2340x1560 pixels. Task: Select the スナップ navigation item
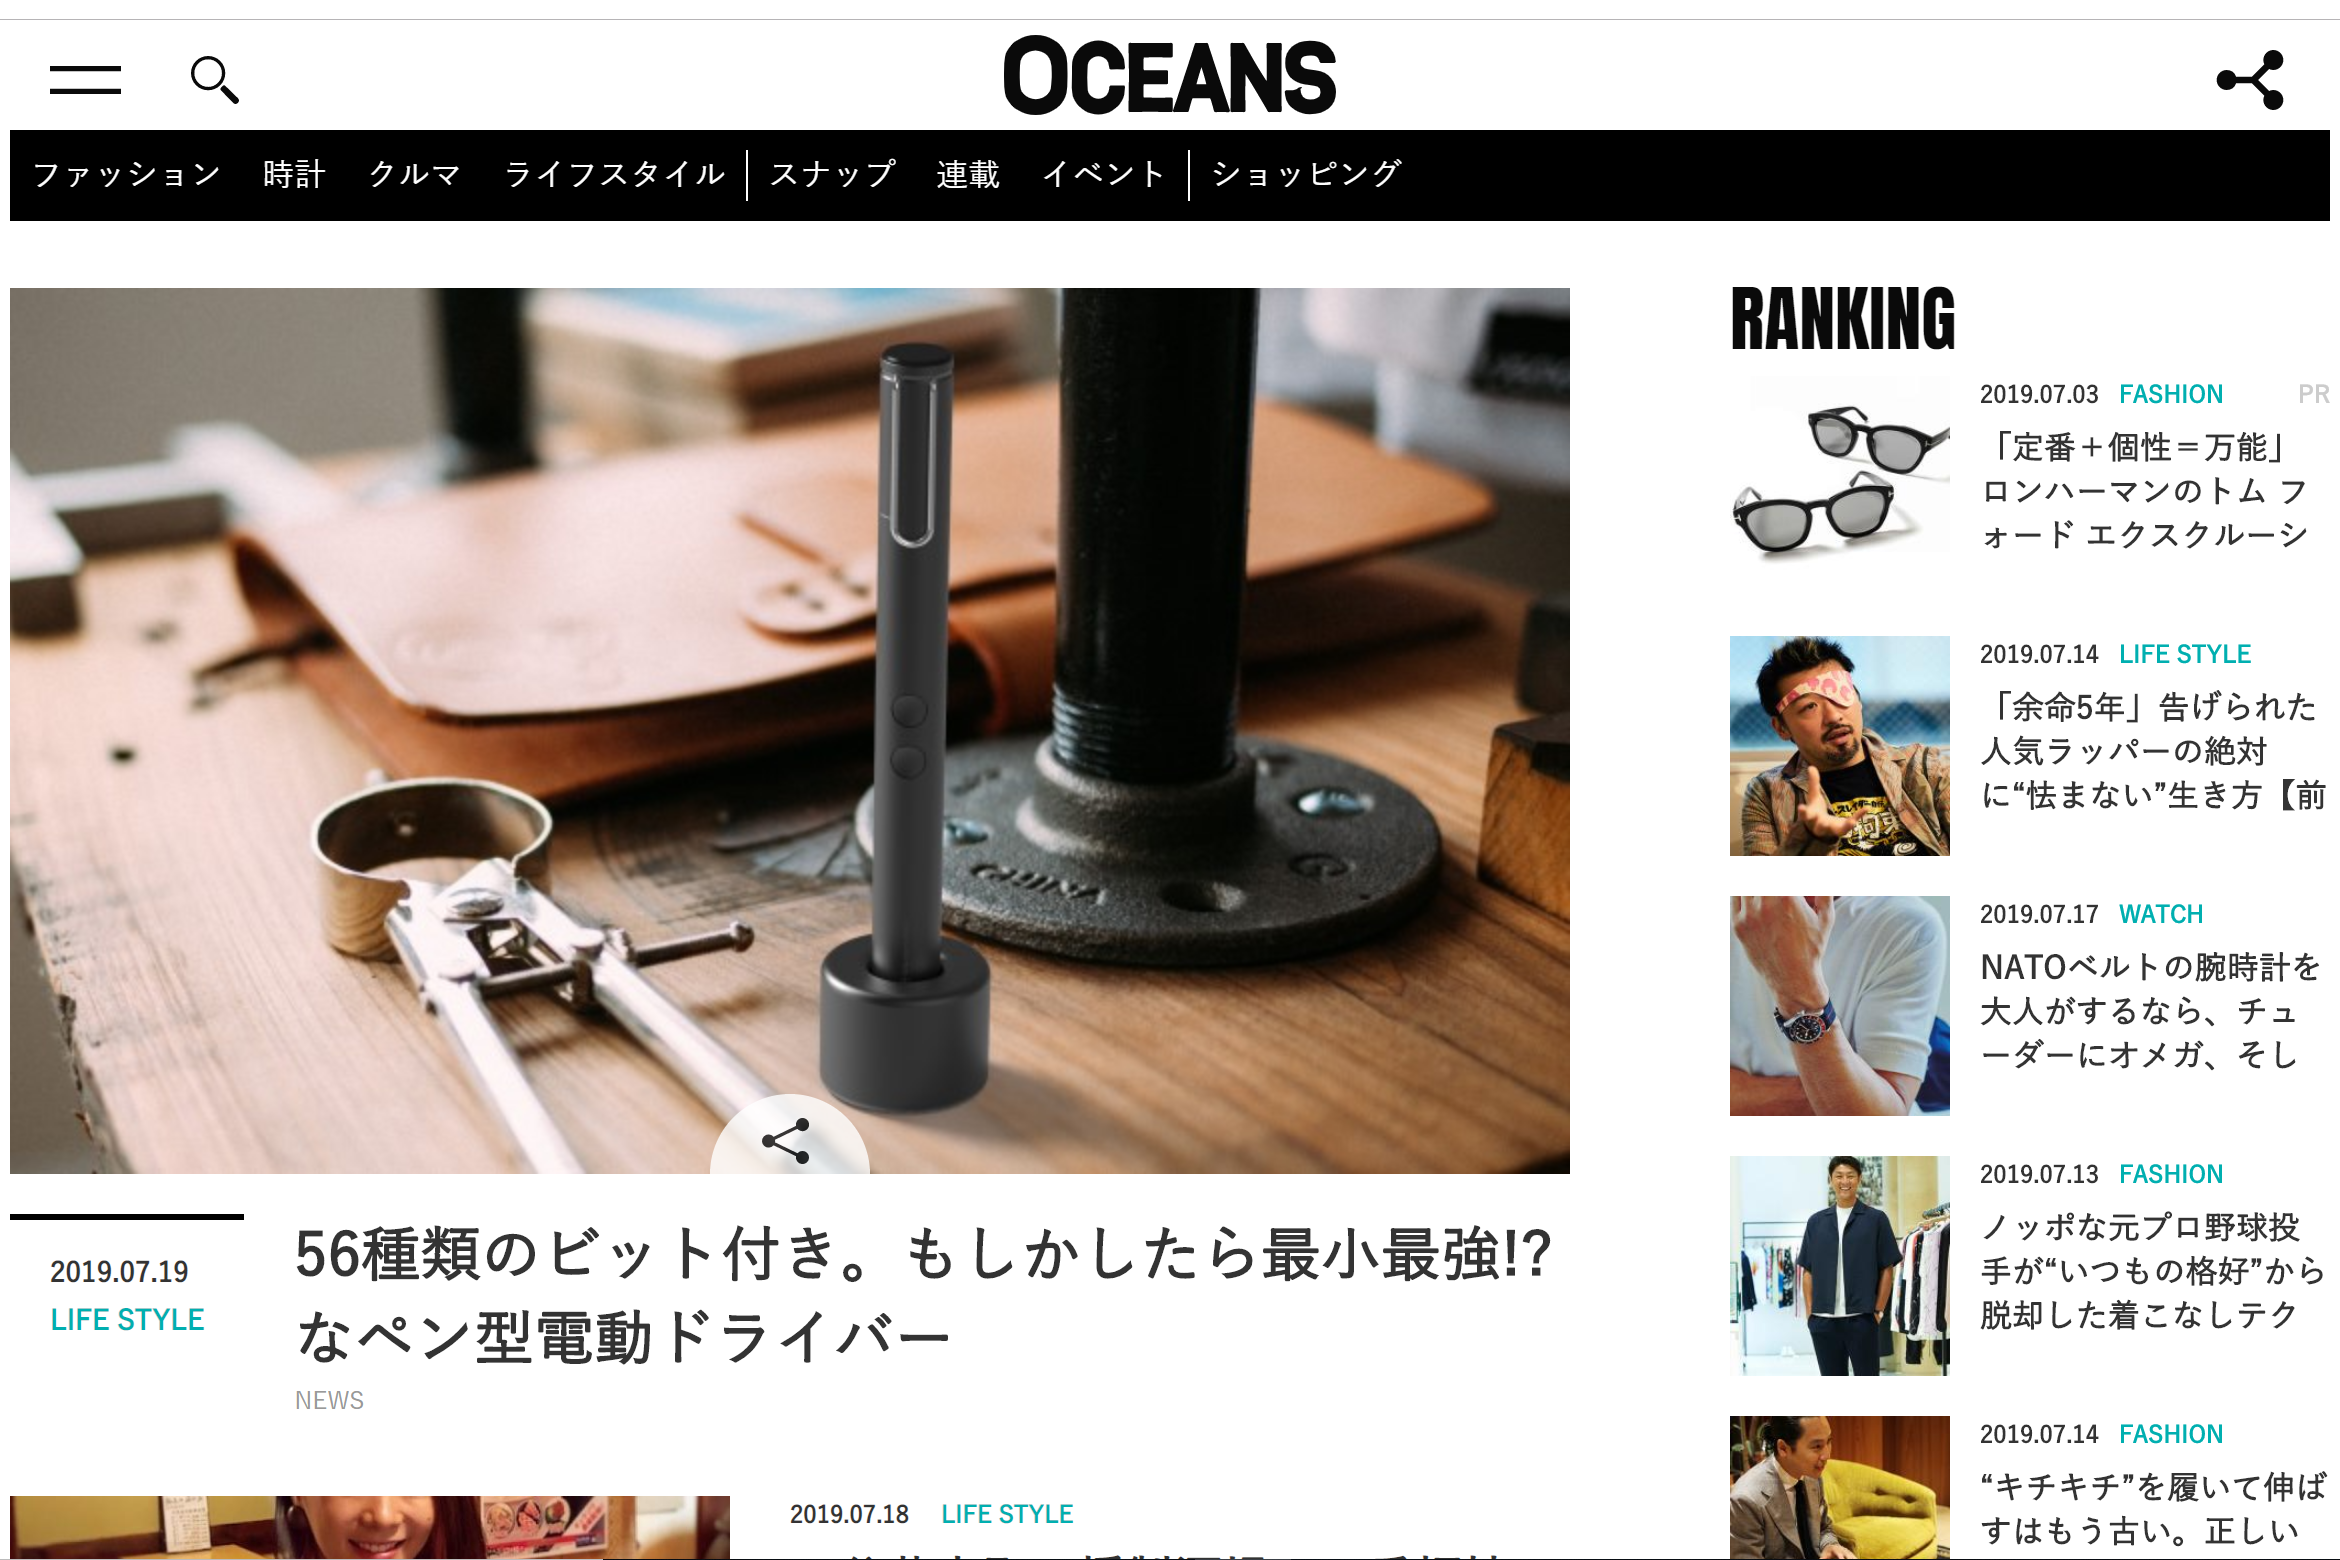coord(832,174)
